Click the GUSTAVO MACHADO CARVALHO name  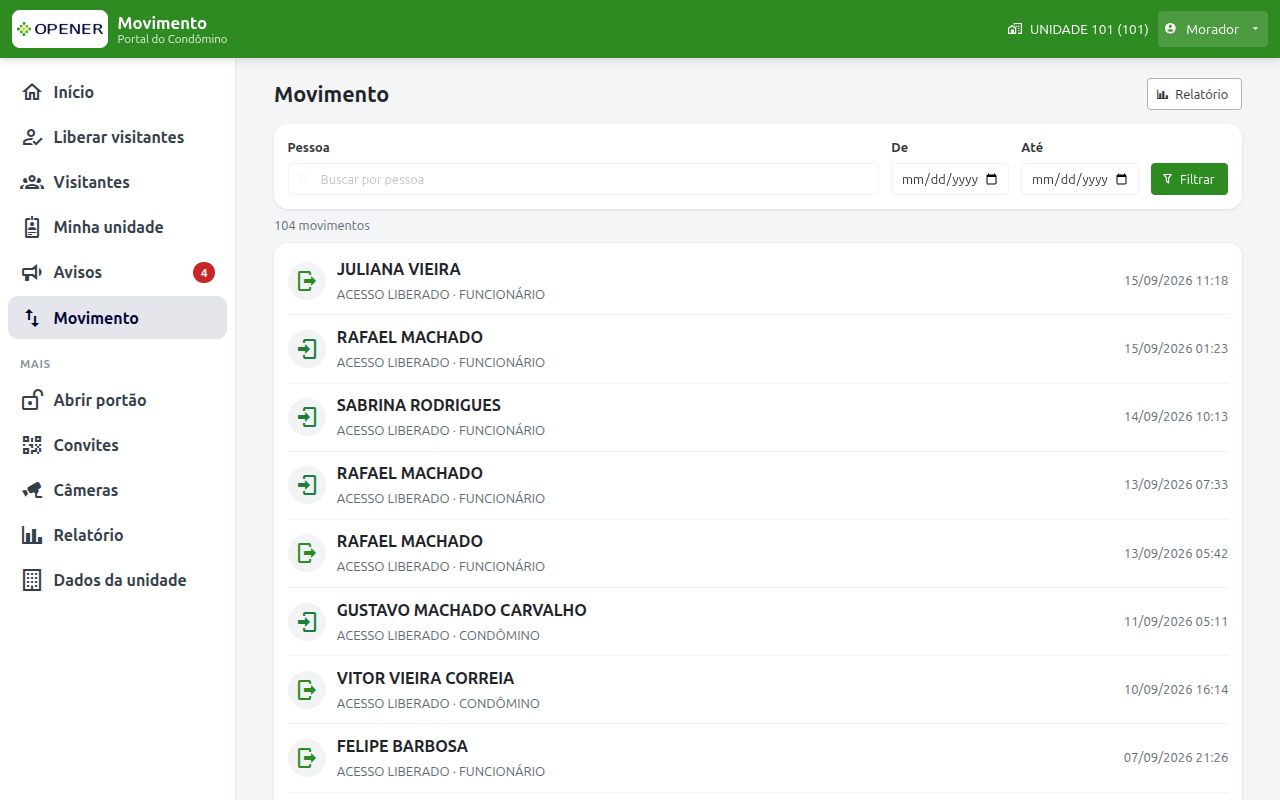point(462,610)
